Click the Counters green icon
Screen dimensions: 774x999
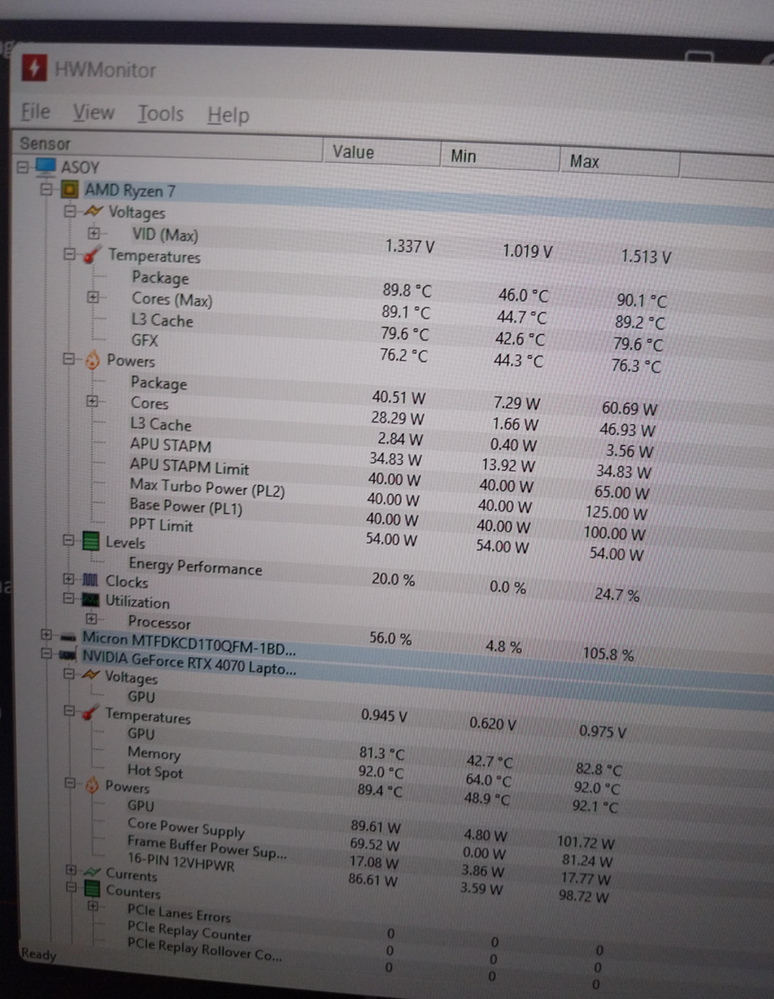click(x=92, y=888)
